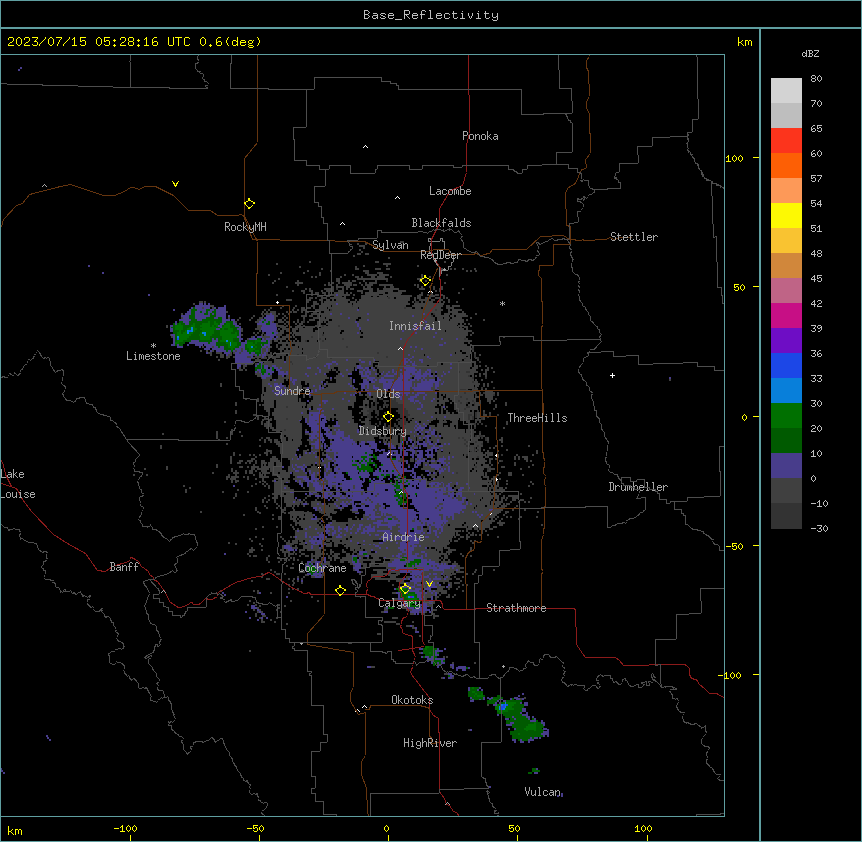The image size is (862, 842).
Task: Pick the bright yellow 51-54 dBZ swatch
Action: click(x=786, y=215)
